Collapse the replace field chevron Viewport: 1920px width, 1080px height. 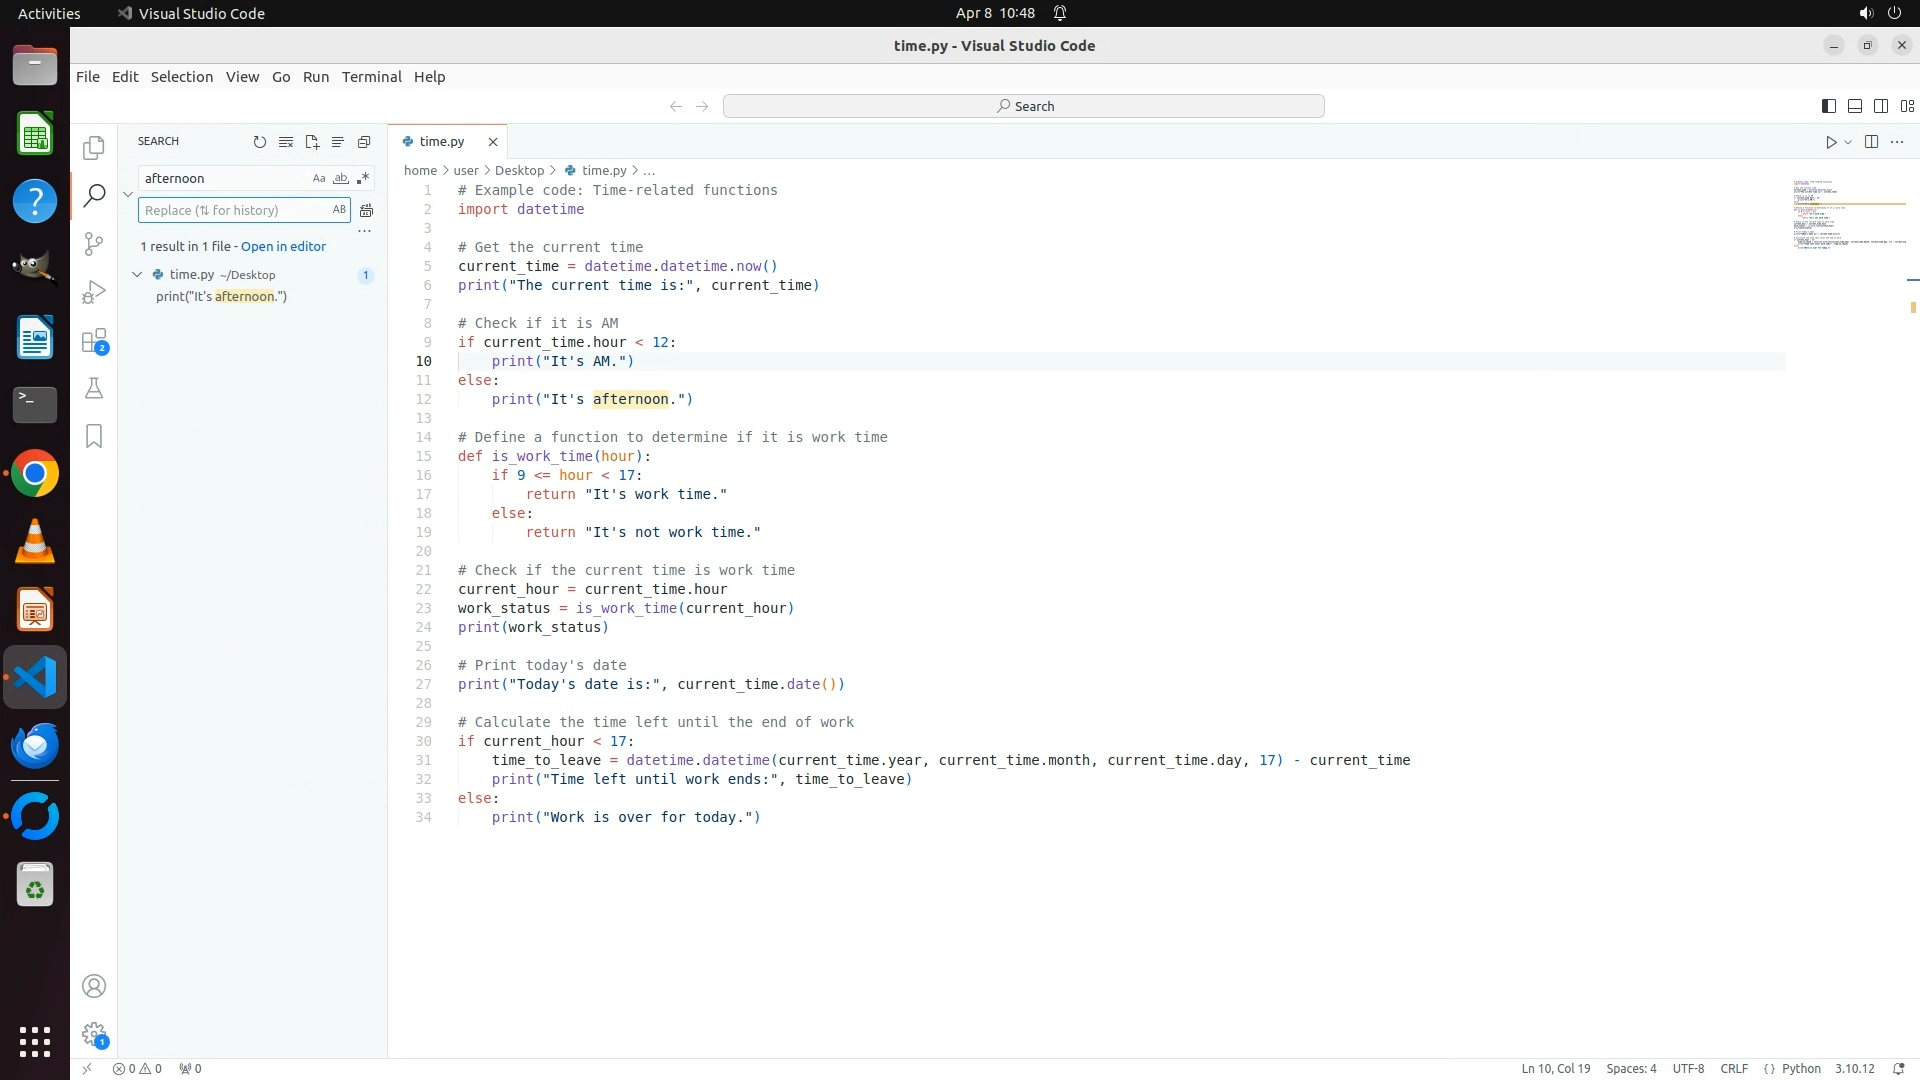tap(128, 194)
